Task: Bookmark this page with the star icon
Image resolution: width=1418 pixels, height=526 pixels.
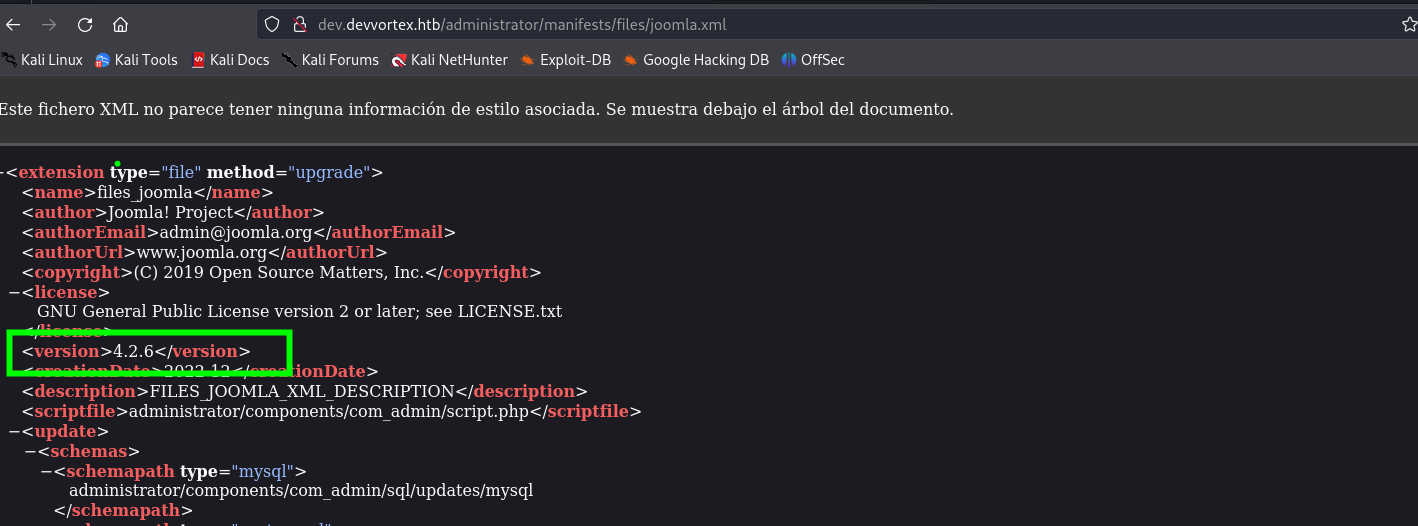Action: click(1409, 25)
